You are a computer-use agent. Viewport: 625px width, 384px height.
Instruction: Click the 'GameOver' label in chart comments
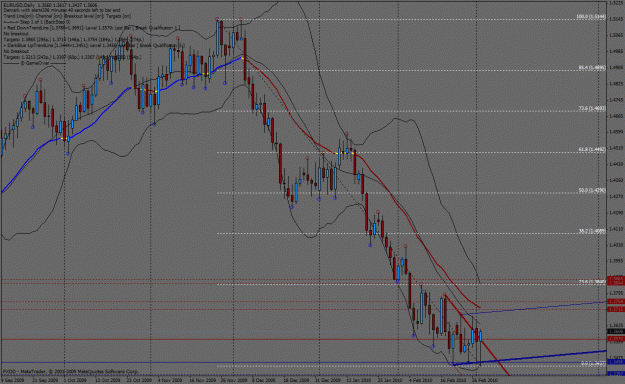tap(35, 63)
